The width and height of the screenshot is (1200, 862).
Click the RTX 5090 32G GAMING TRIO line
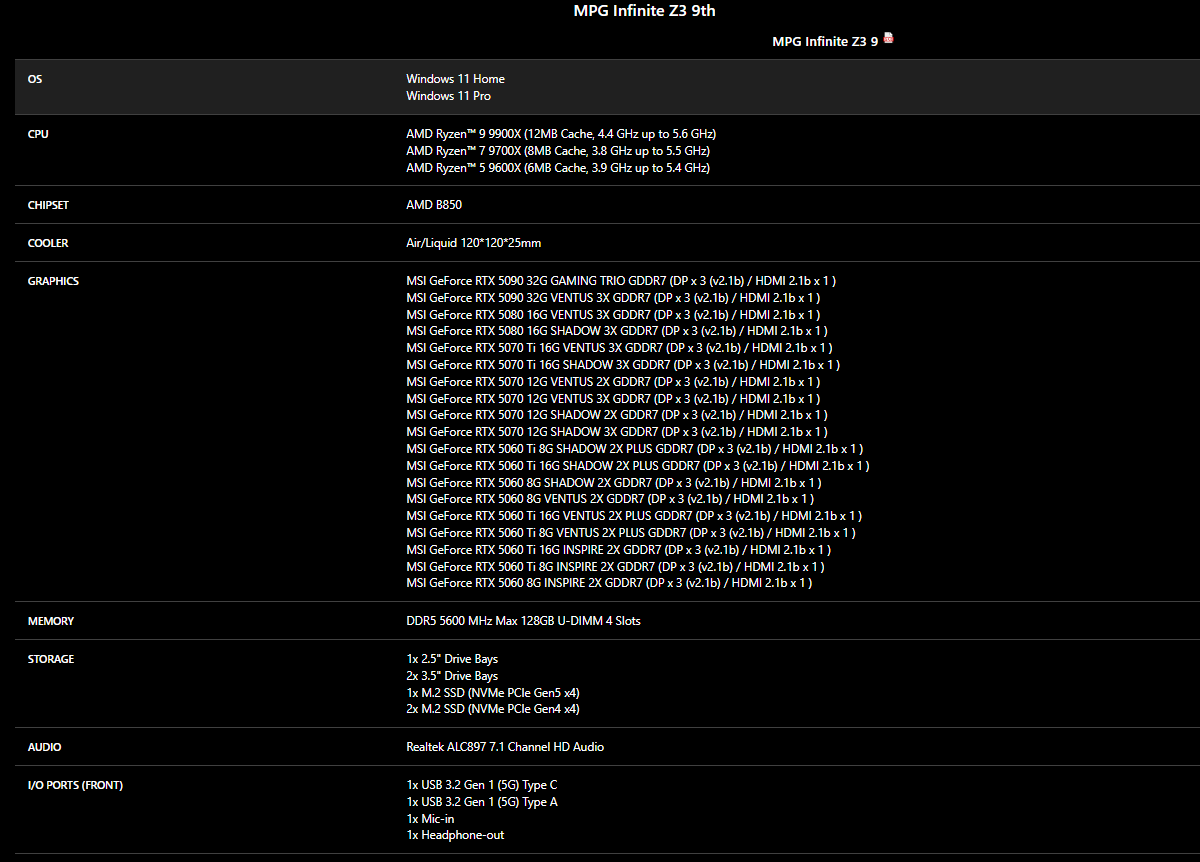(x=620, y=281)
